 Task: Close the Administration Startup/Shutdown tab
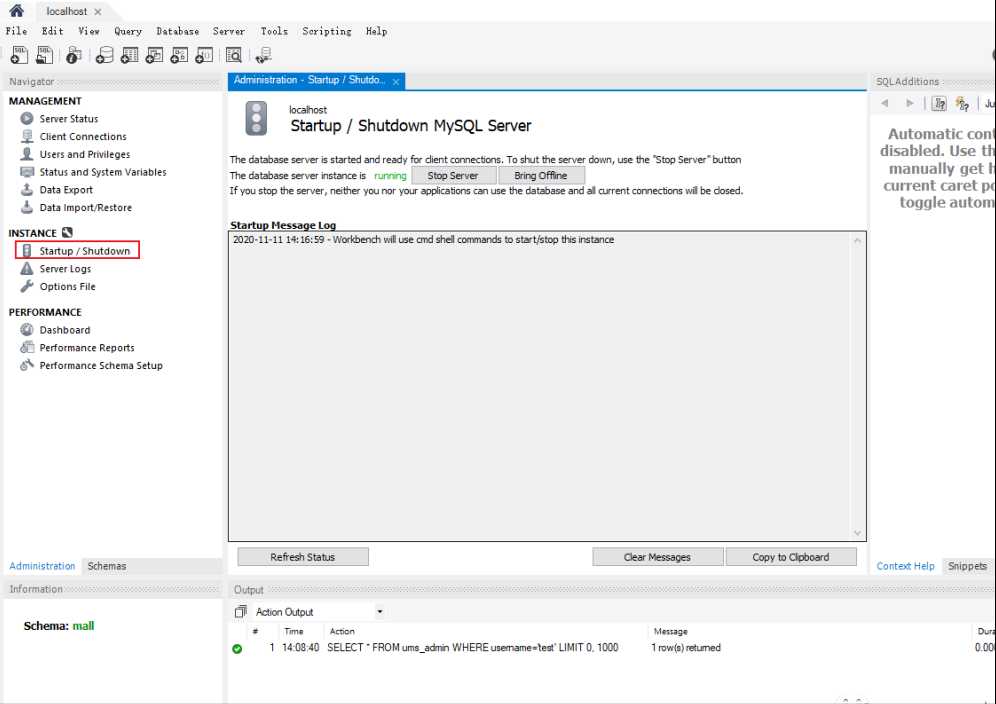coord(396,82)
